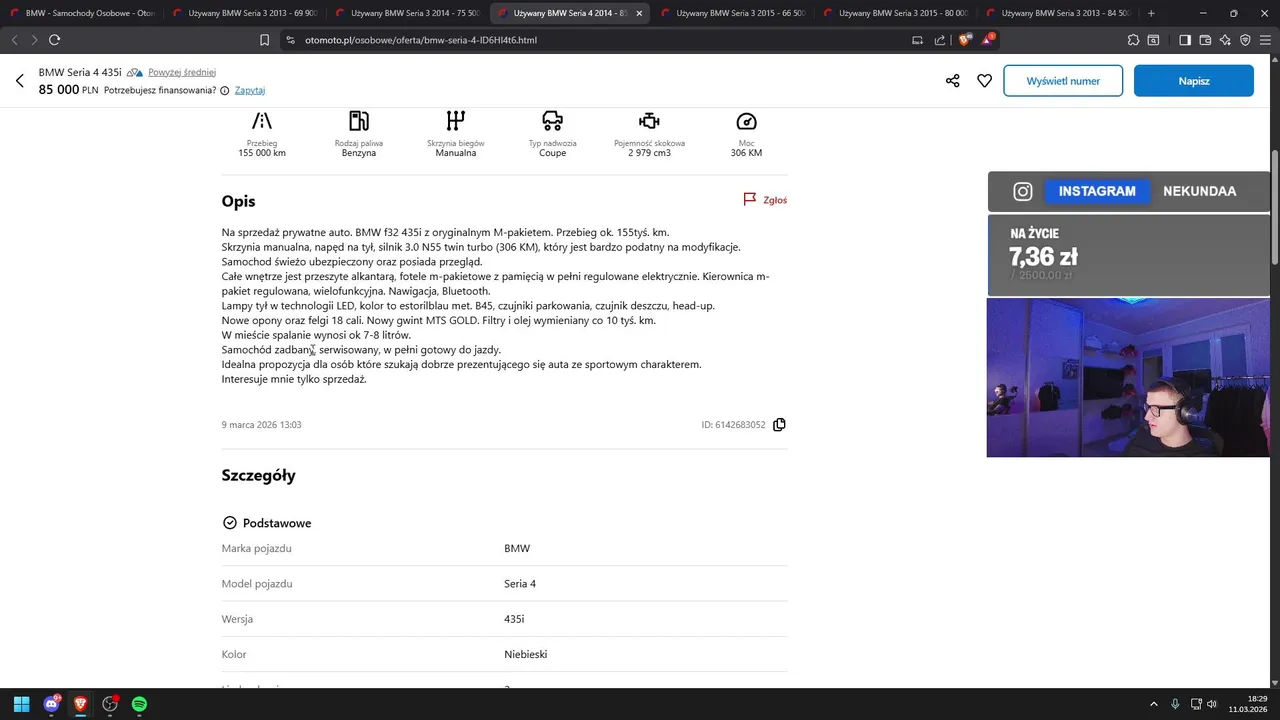Viewport: 1280px width, 720px height.
Task: Click the 2 979 cm3 engine capacity
Action: [x=649, y=134]
